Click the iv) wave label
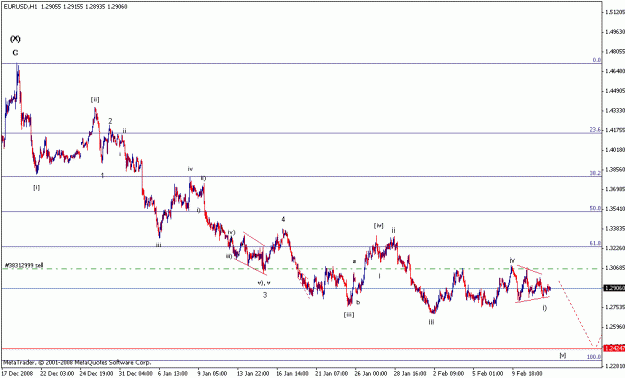625x378 pixels. [231, 232]
